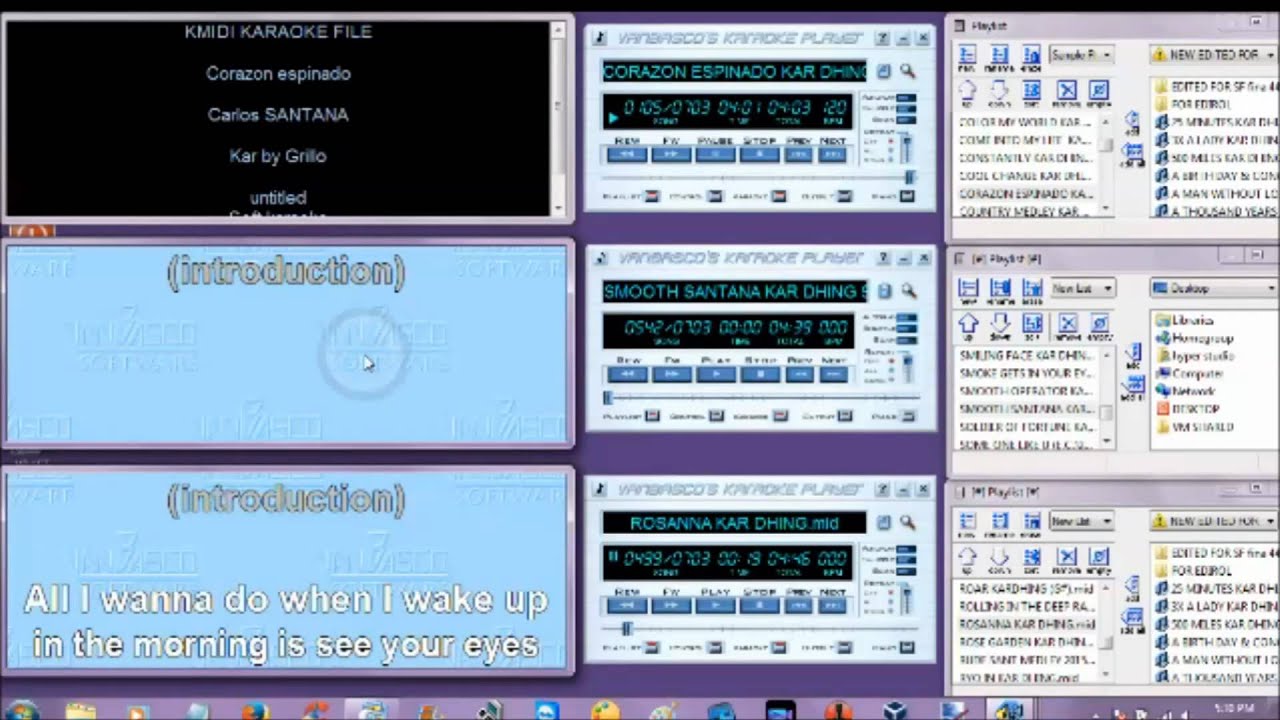This screenshot has height=720, width=1280.
Task: Click Play in the Rosanna player
Action: pyautogui.click(x=715, y=606)
